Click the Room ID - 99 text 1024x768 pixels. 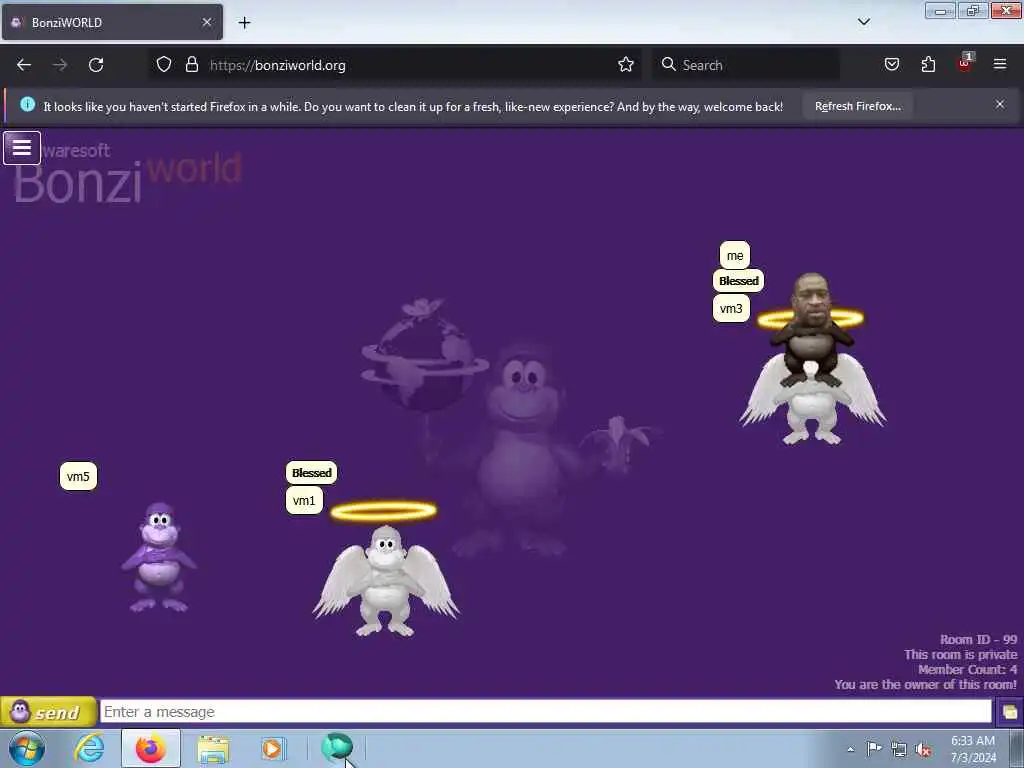978,640
